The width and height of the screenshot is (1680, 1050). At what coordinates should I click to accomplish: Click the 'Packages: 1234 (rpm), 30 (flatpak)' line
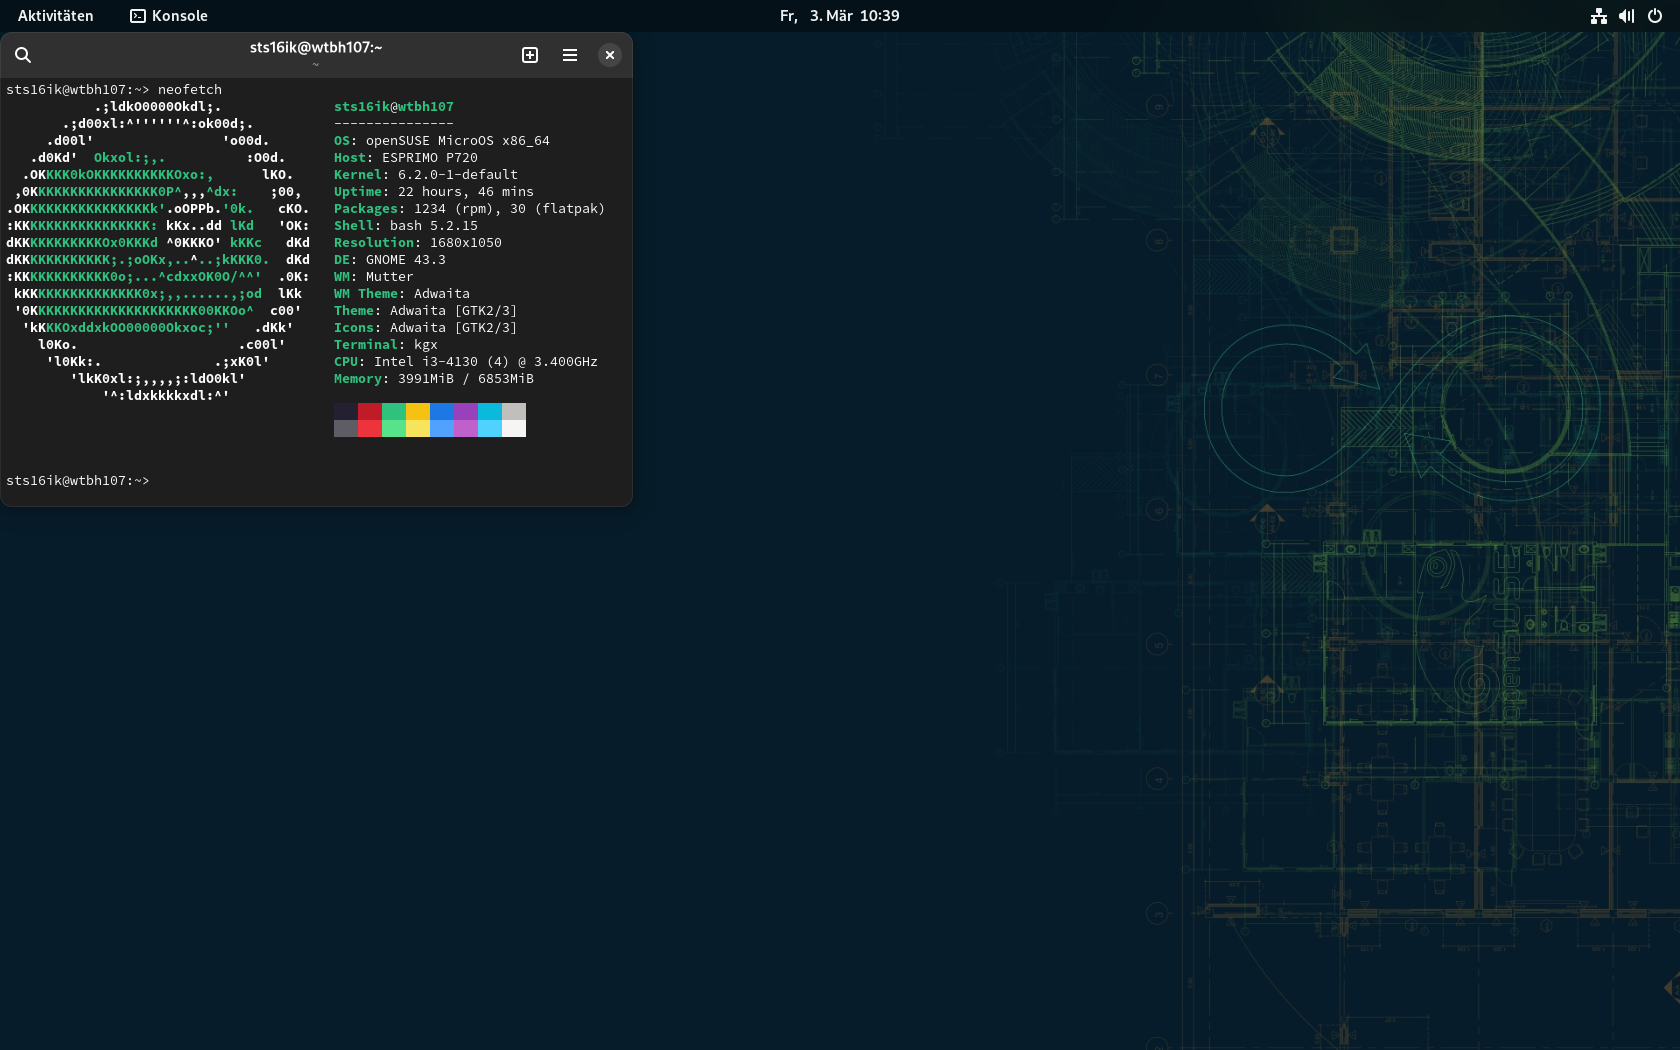[x=470, y=209]
